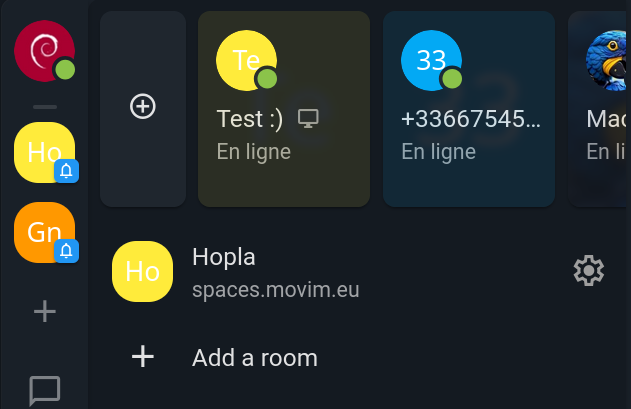Select the yellow Ho space in sidebar
This screenshot has height=409, width=631.
pos(43,152)
